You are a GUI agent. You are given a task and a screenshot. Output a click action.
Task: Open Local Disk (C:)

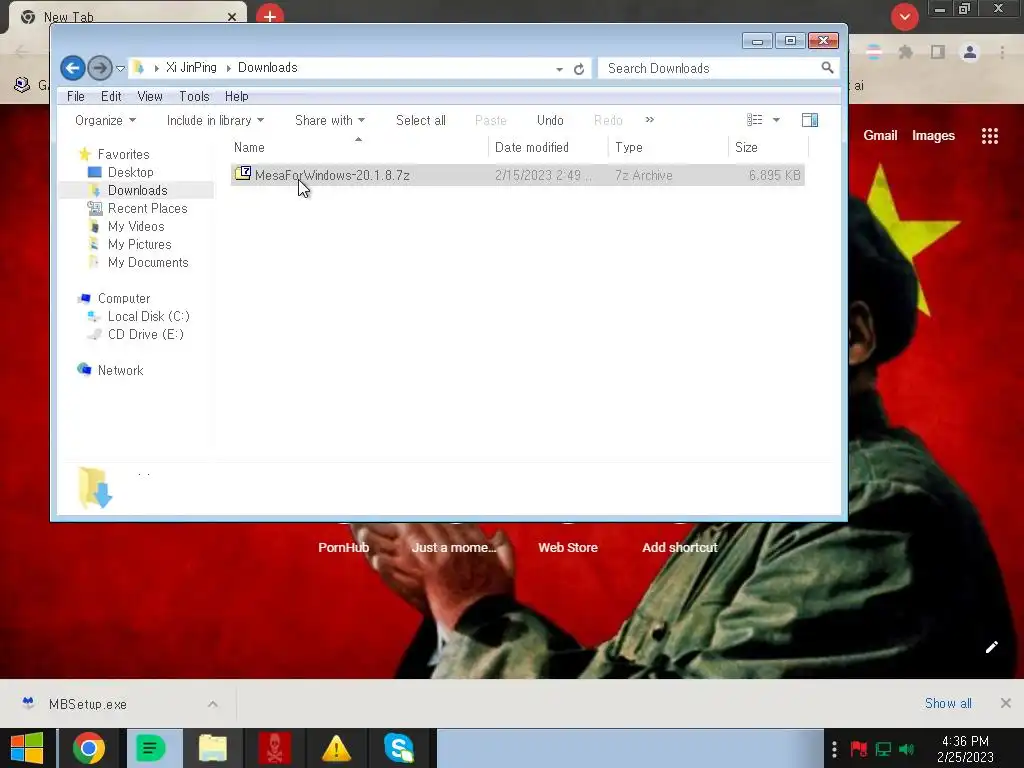(x=149, y=316)
